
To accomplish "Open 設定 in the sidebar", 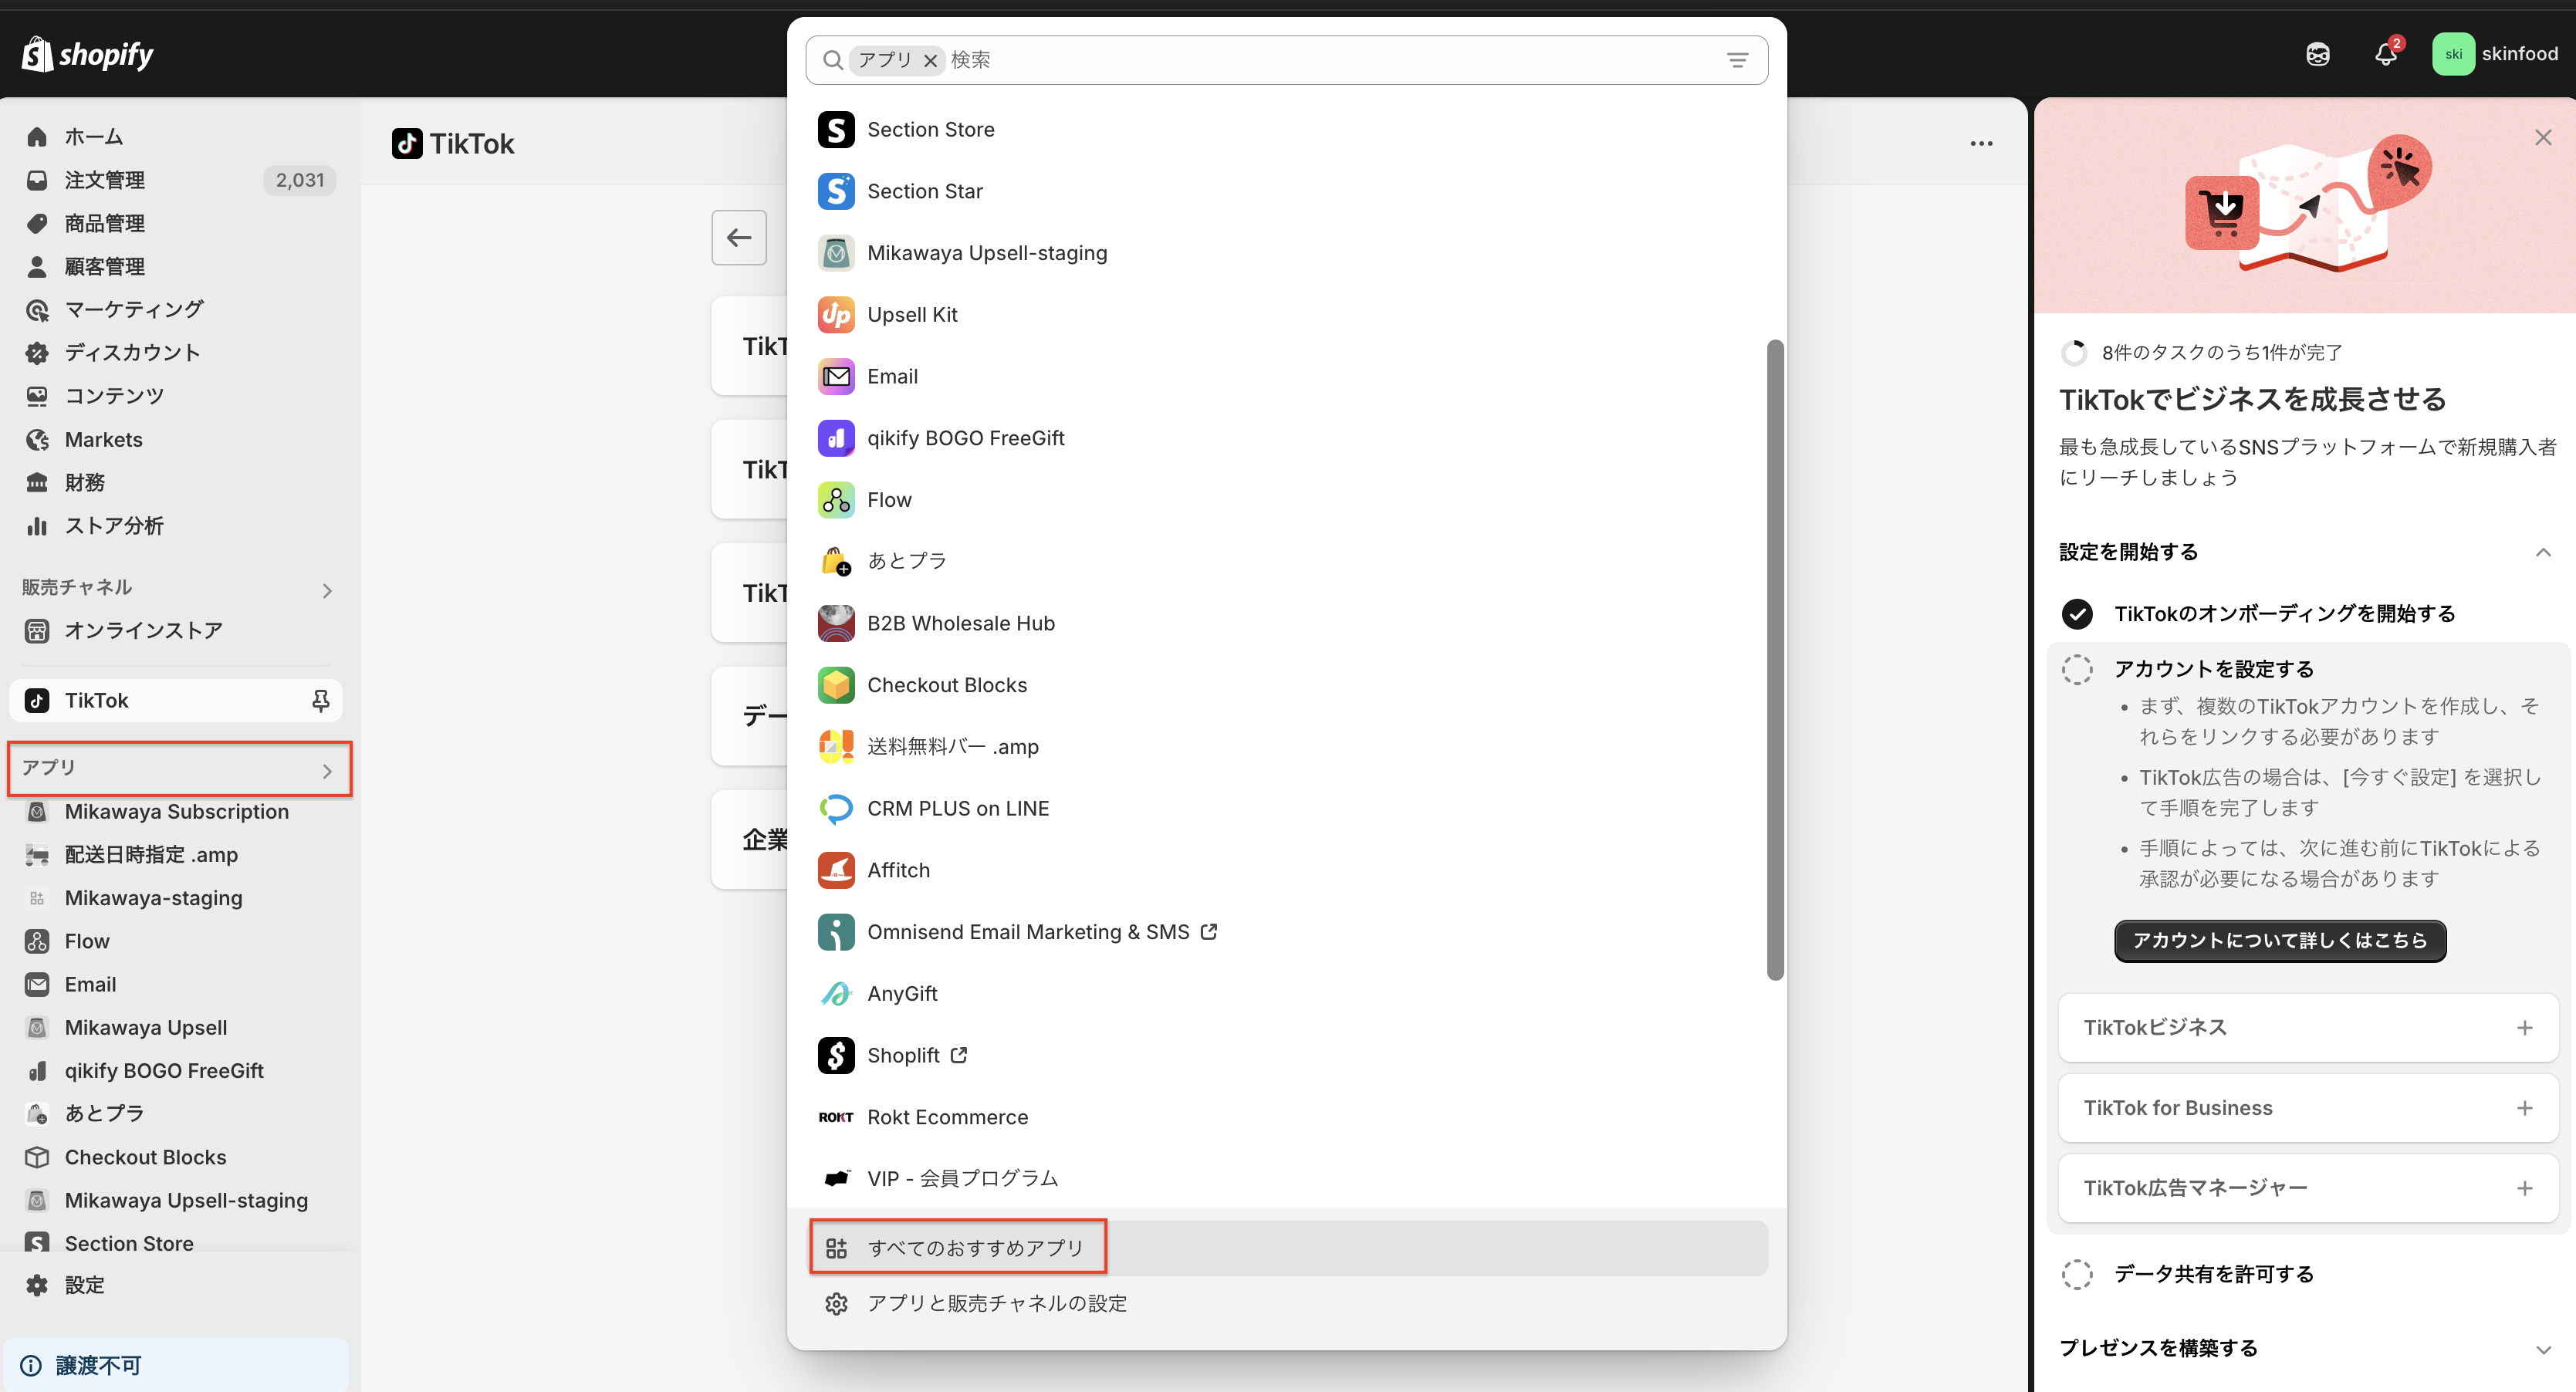I will pos(176,1286).
